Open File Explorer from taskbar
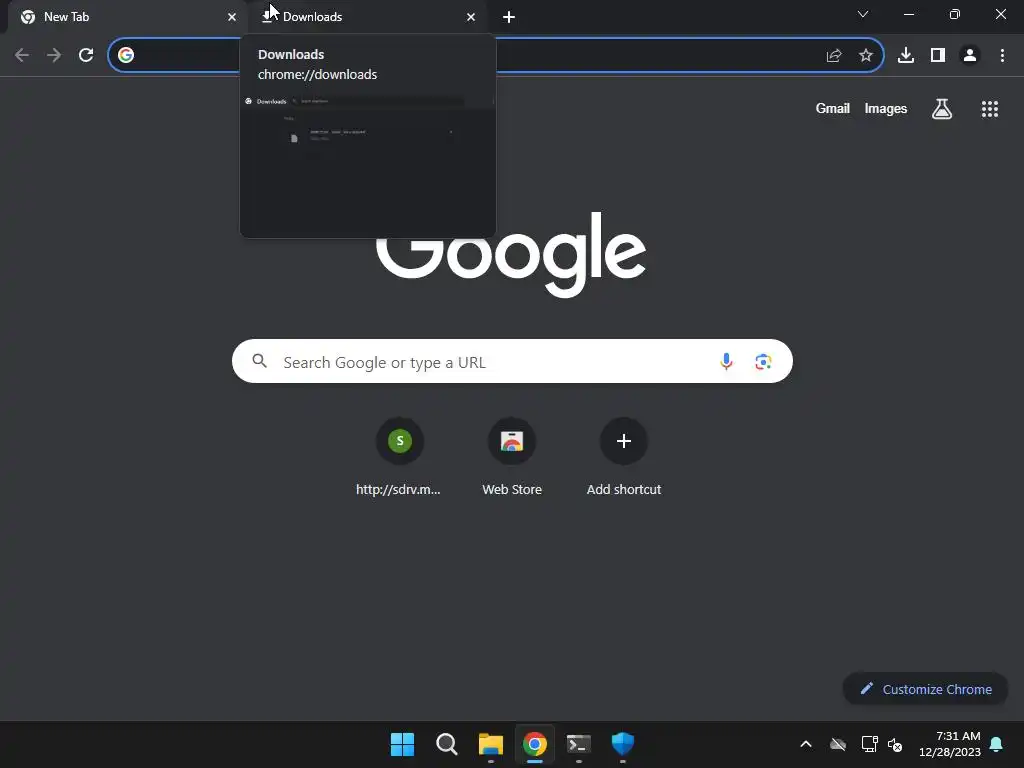Viewport: 1024px width, 768px height. coord(491,744)
